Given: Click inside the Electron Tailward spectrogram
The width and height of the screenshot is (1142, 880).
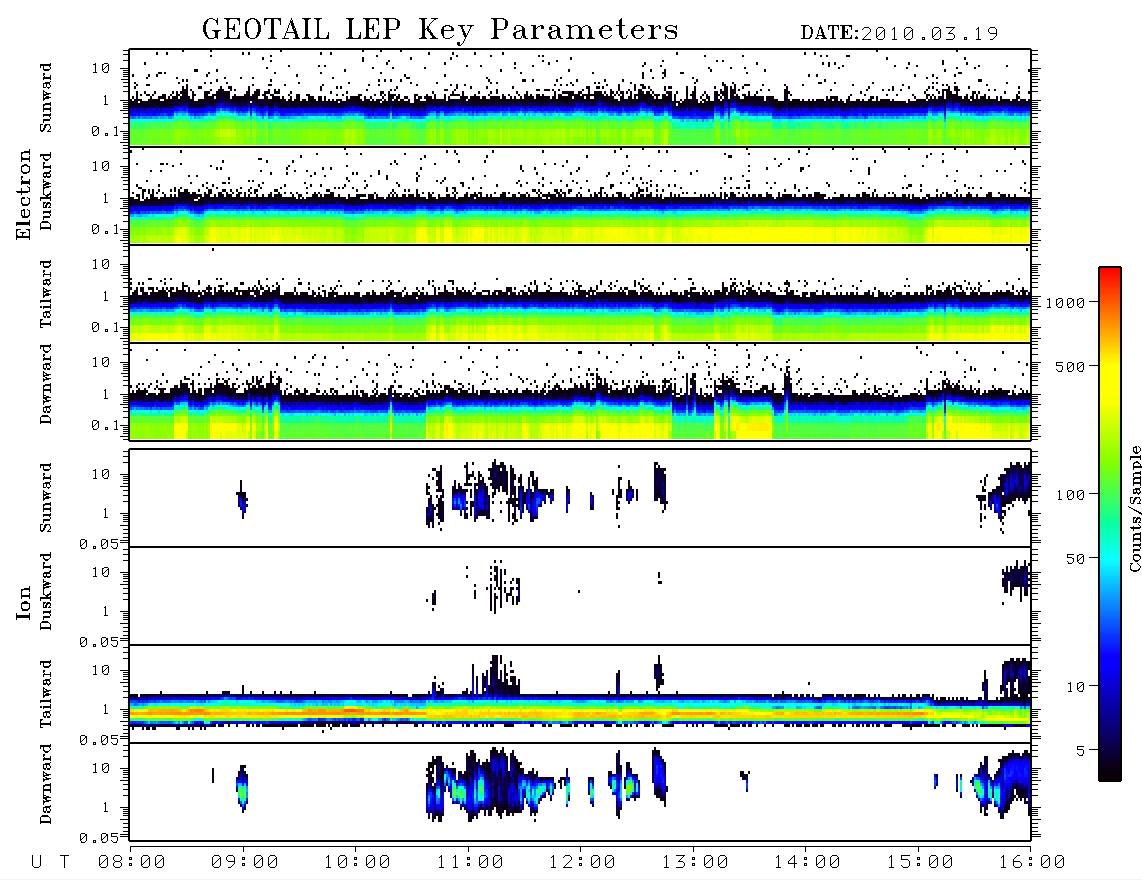Looking at the screenshot, I should click(580, 294).
